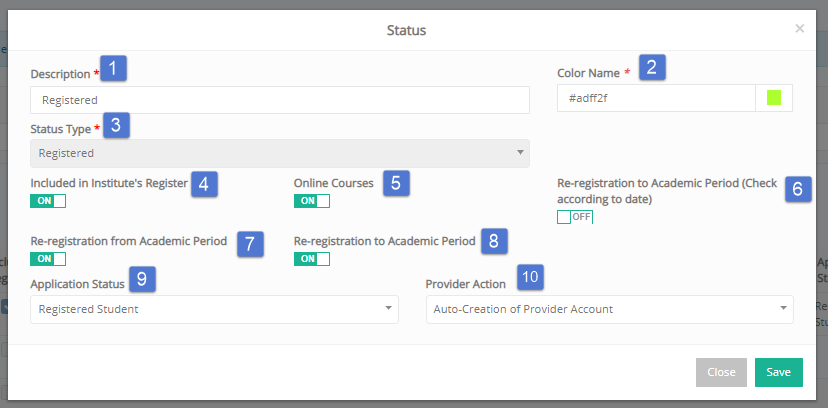
Task: Click the number 9 badge by Application Status
Action: pos(142,279)
